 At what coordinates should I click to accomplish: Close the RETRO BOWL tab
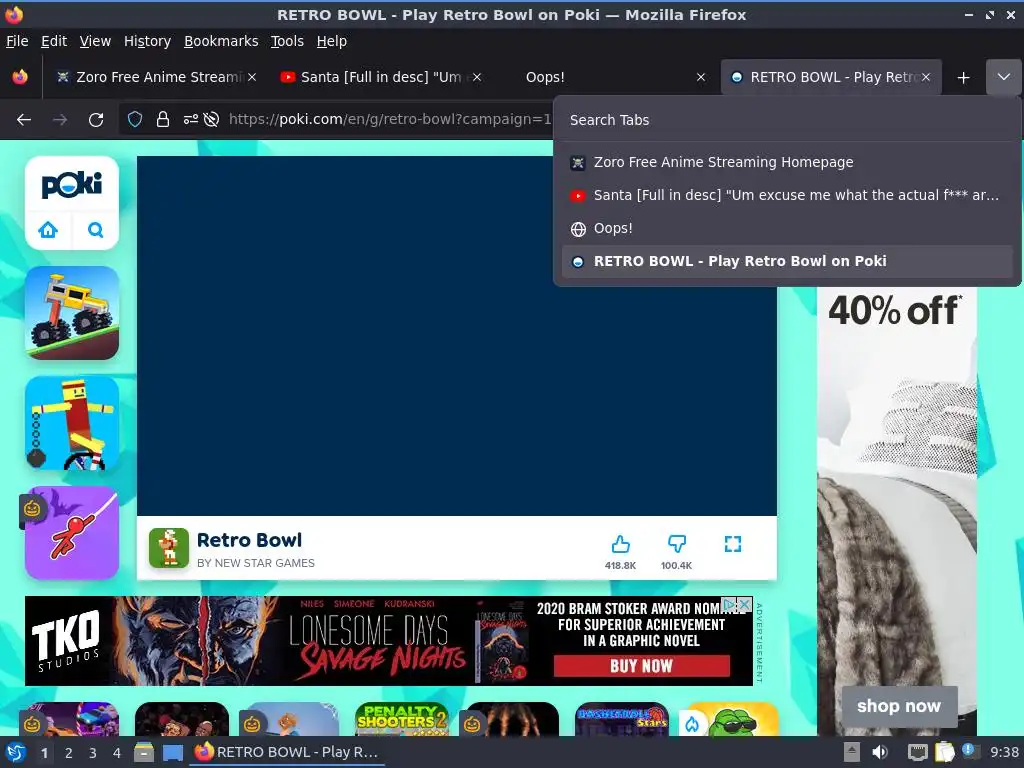[x=926, y=77]
